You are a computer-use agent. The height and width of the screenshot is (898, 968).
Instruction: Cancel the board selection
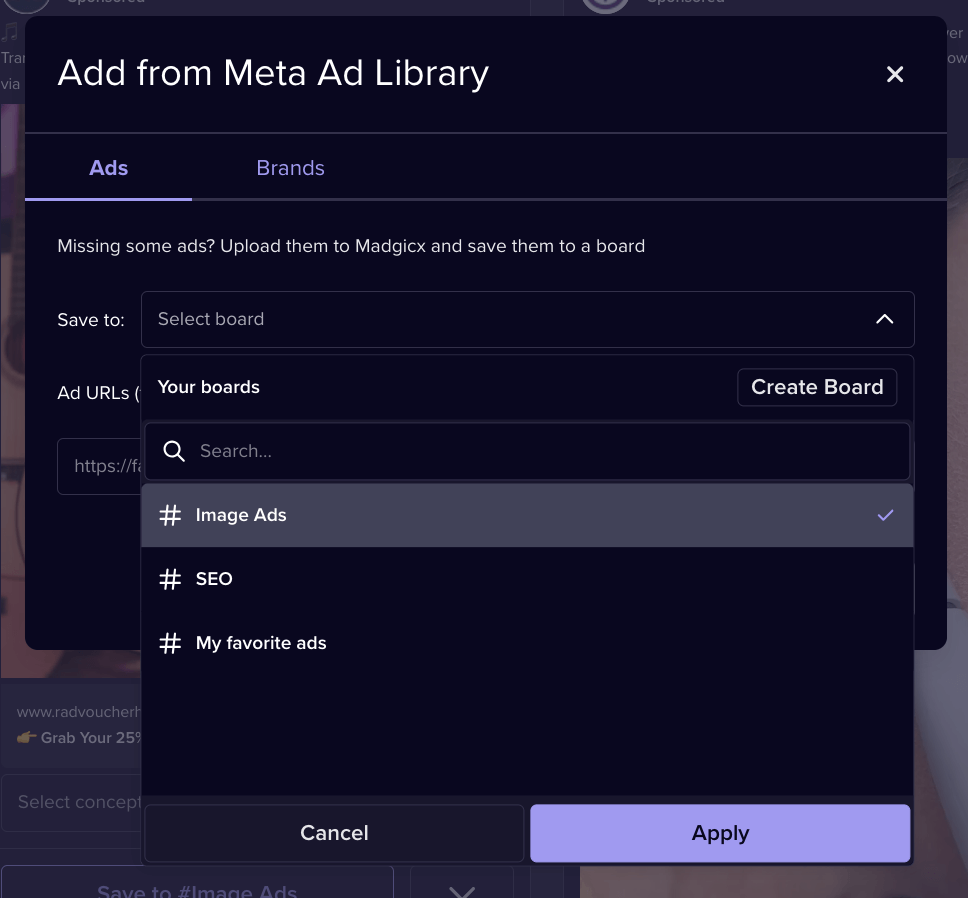pos(334,833)
